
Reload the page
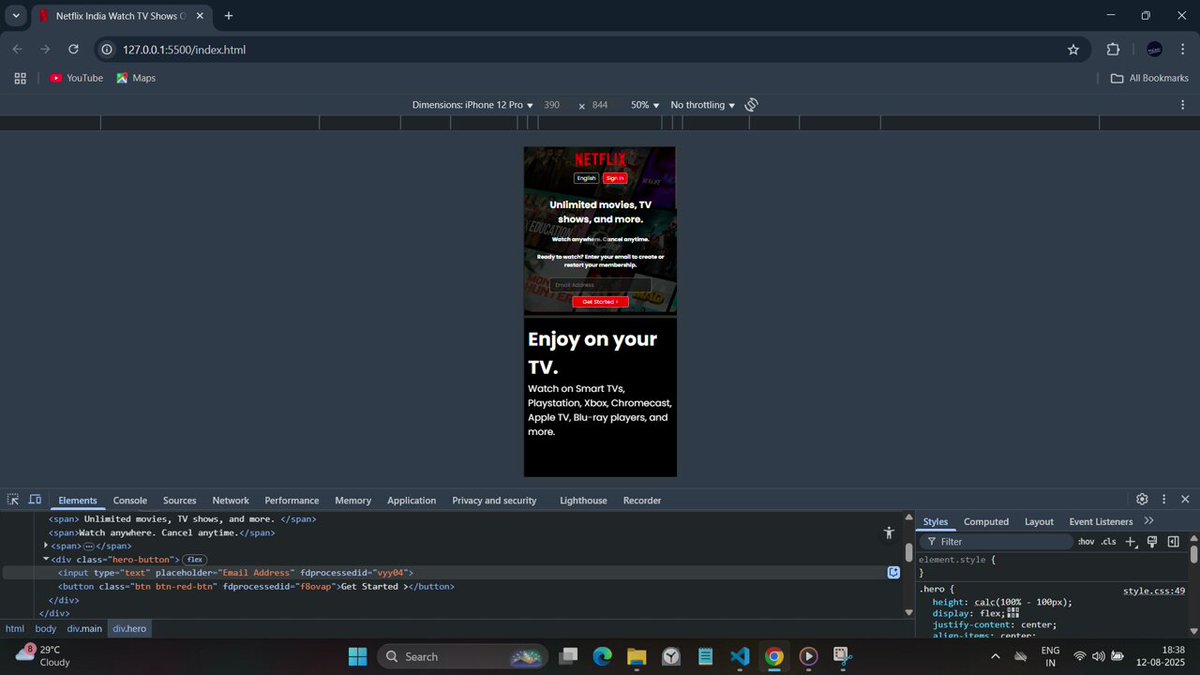coord(73,49)
